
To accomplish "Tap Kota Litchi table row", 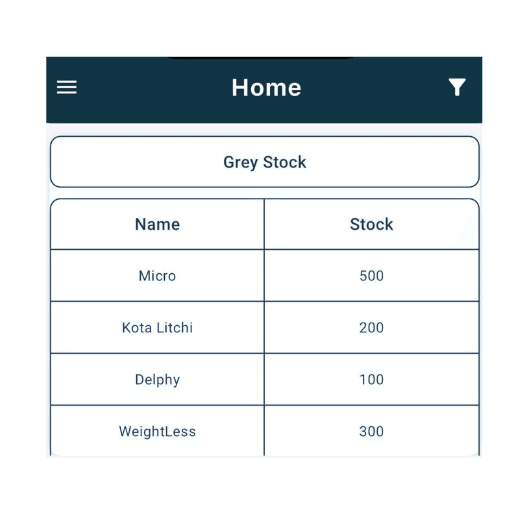I will coord(265,327).
